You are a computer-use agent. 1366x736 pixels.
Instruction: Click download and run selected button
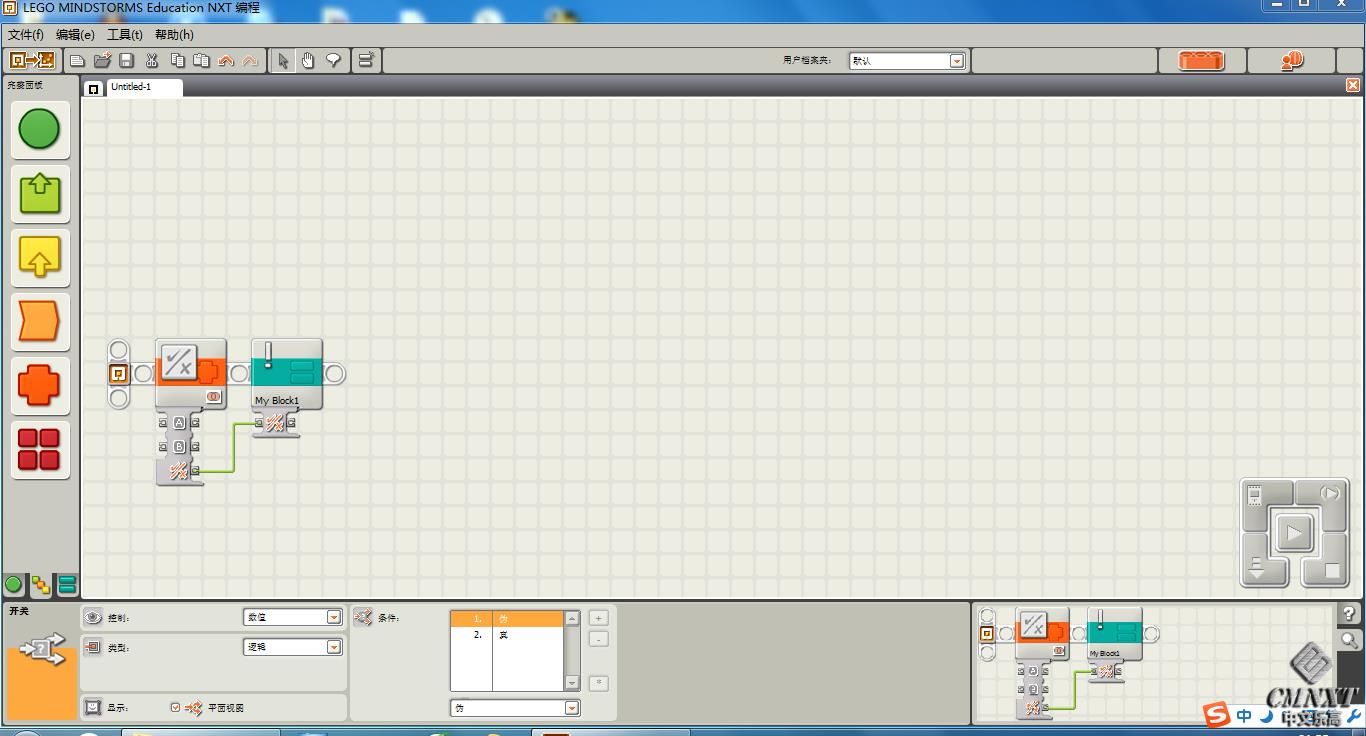tap(1328, 493)
